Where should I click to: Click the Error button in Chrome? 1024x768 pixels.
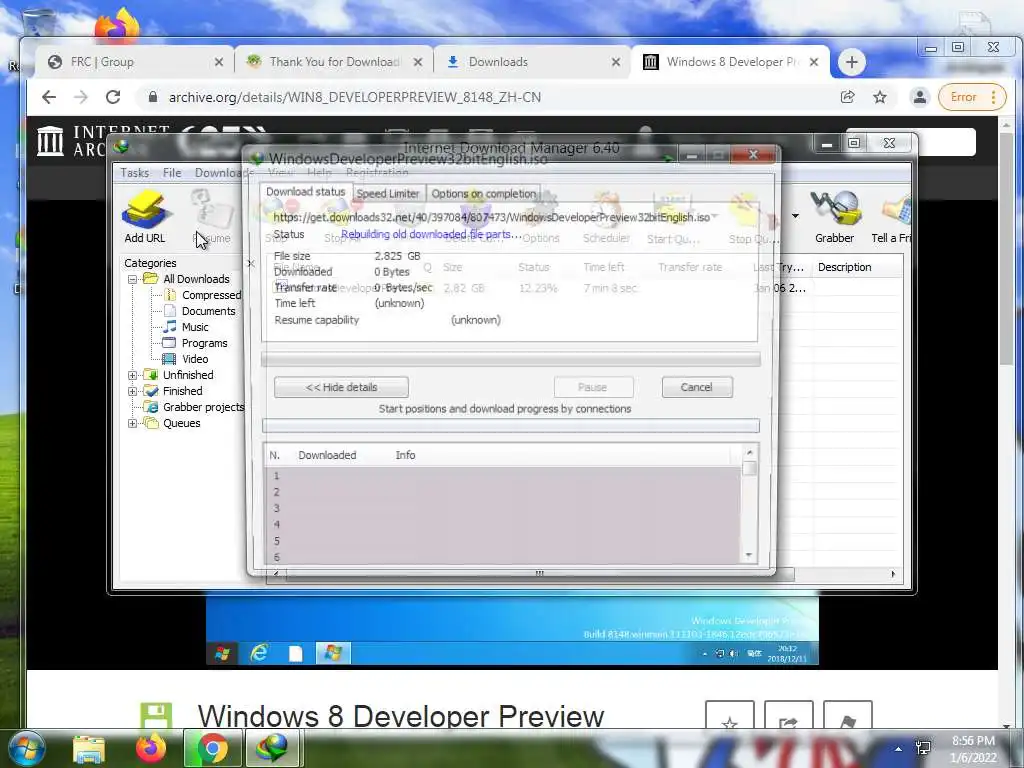pos(971,97)
